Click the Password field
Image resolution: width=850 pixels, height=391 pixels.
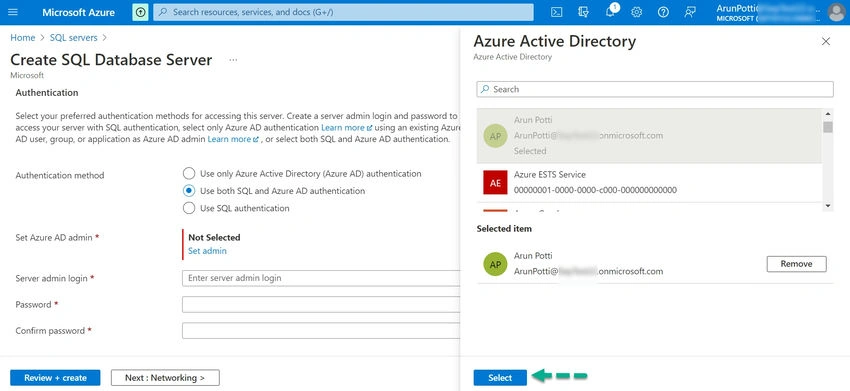(321, 305)
